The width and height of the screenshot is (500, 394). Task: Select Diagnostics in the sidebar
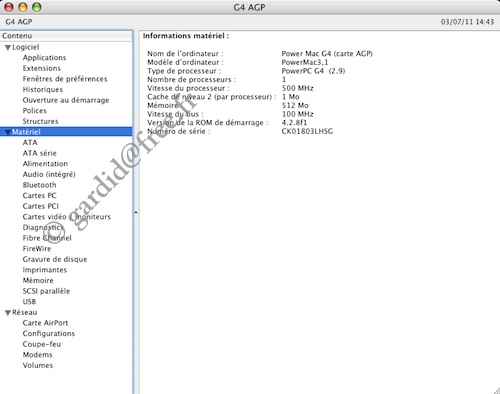[43, 228]
